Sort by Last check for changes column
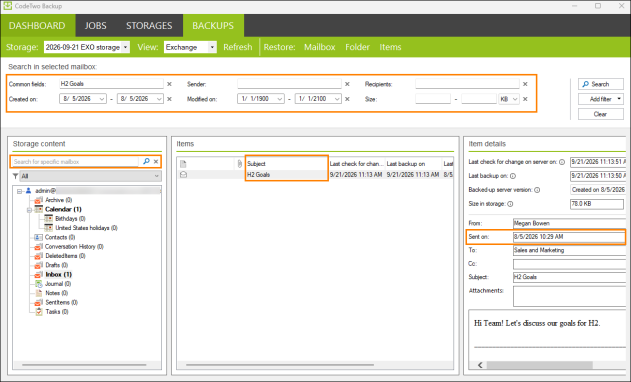This screenshot has height=382, width=631. click(356, 164)
